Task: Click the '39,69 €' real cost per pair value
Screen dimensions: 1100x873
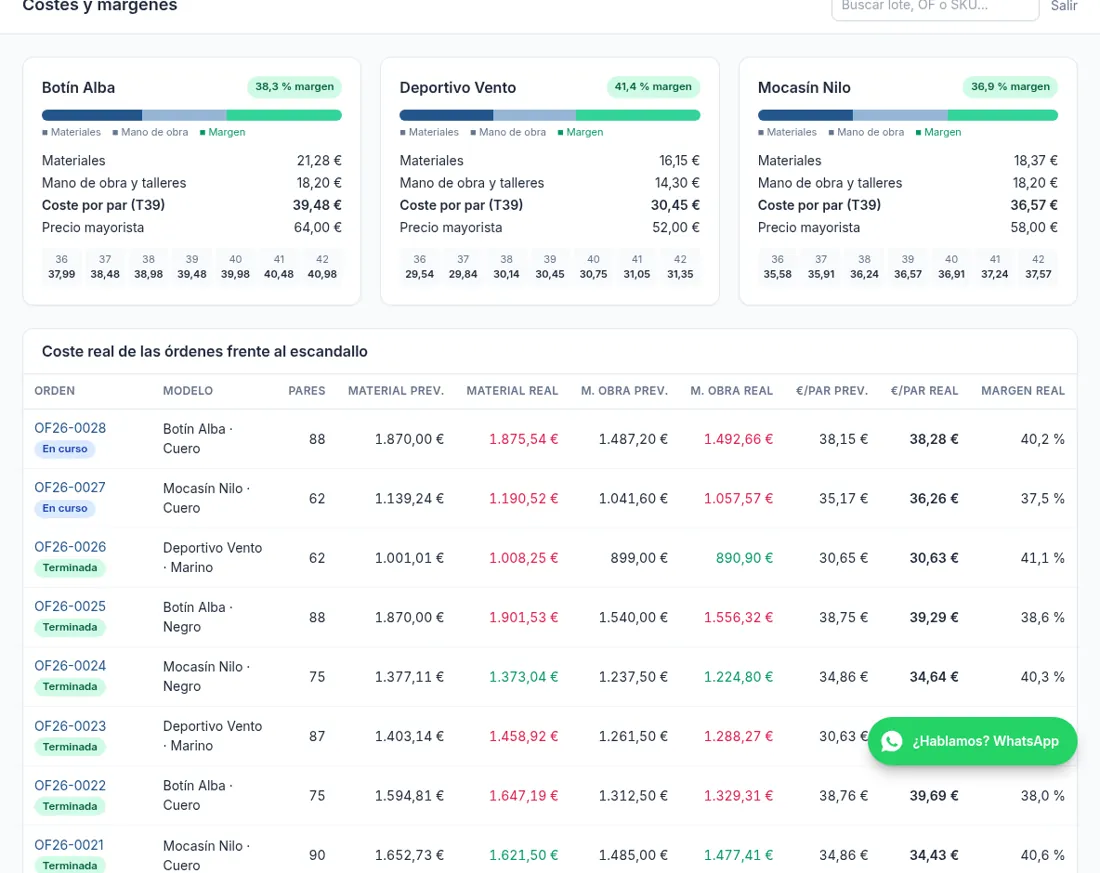Action: 934,796
